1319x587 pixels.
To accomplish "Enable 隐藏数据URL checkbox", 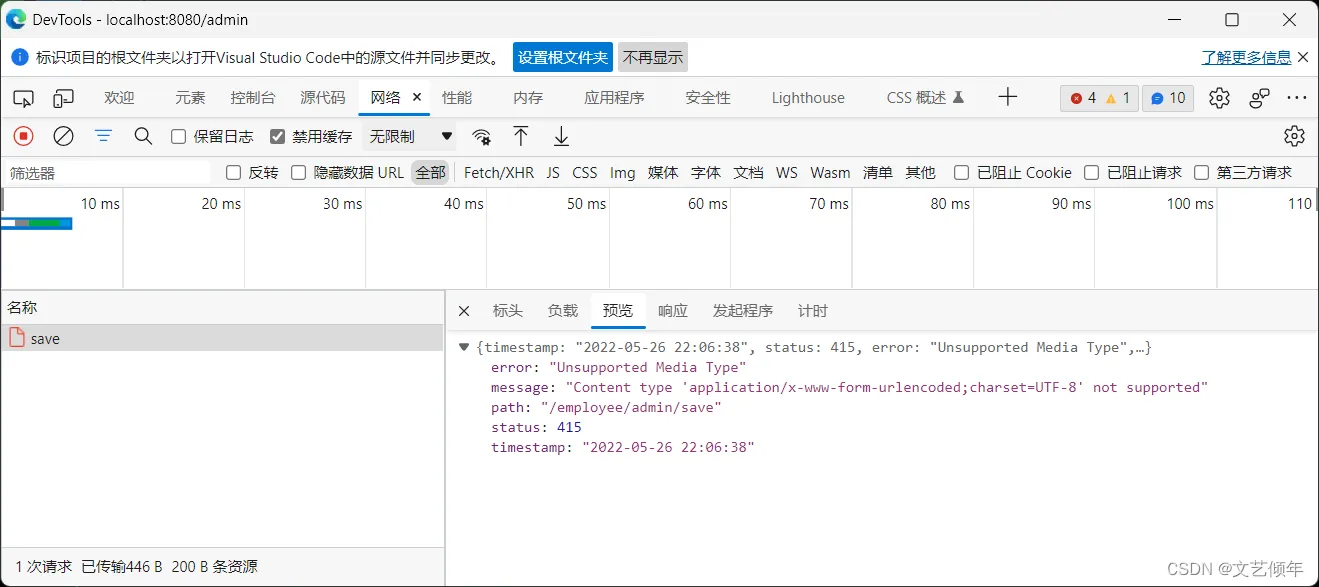I will 298,172.
